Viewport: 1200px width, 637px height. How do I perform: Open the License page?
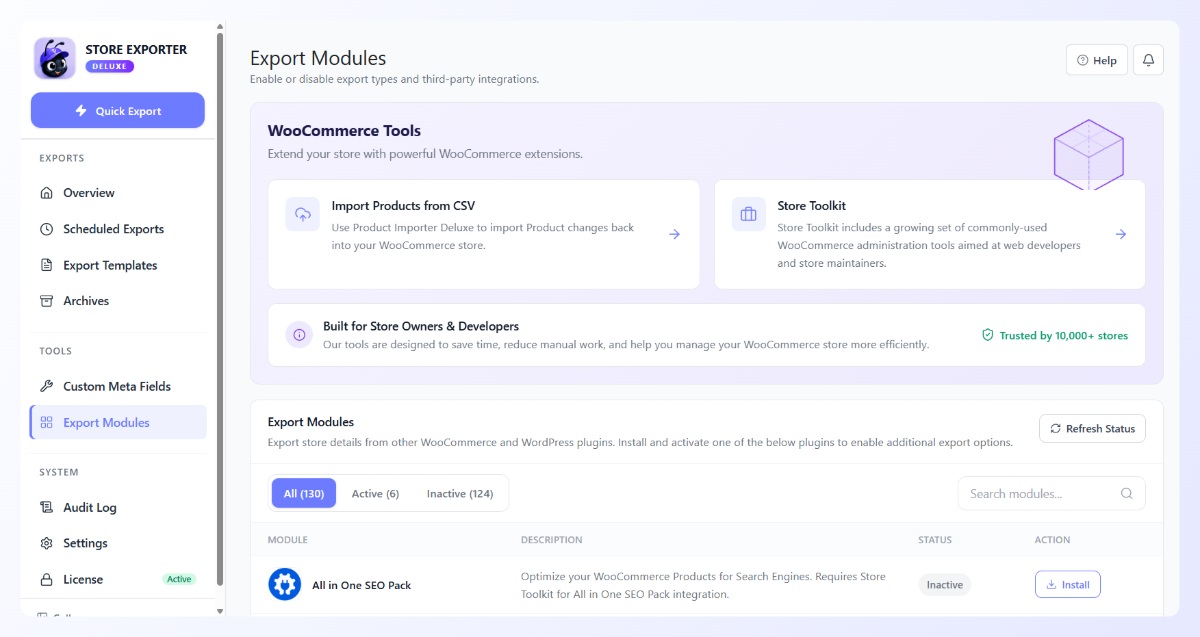click(x=118, y=579)
